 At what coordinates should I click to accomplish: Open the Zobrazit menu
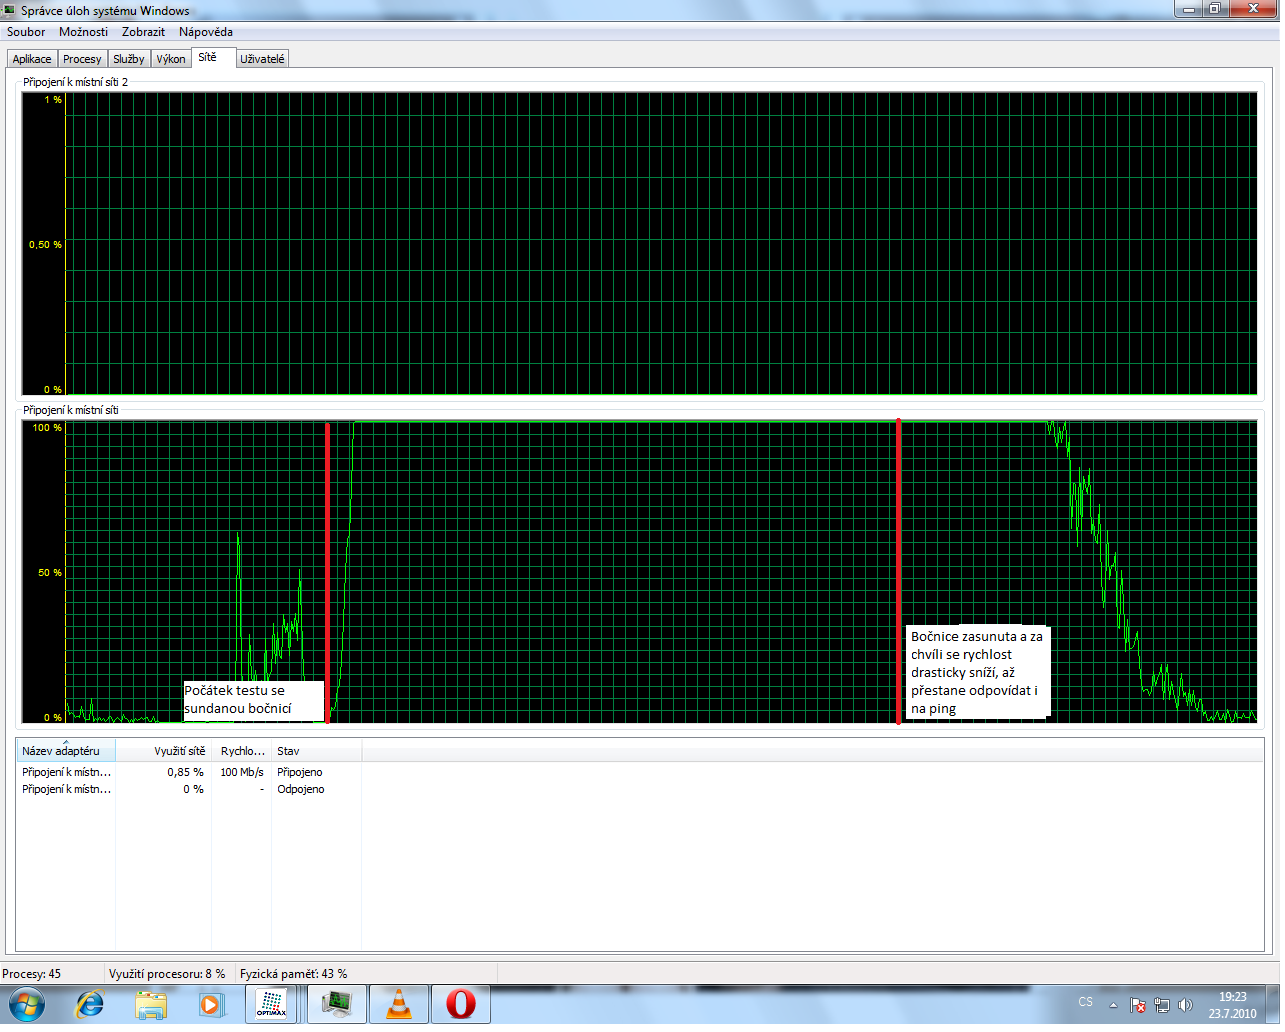point(143,32)
